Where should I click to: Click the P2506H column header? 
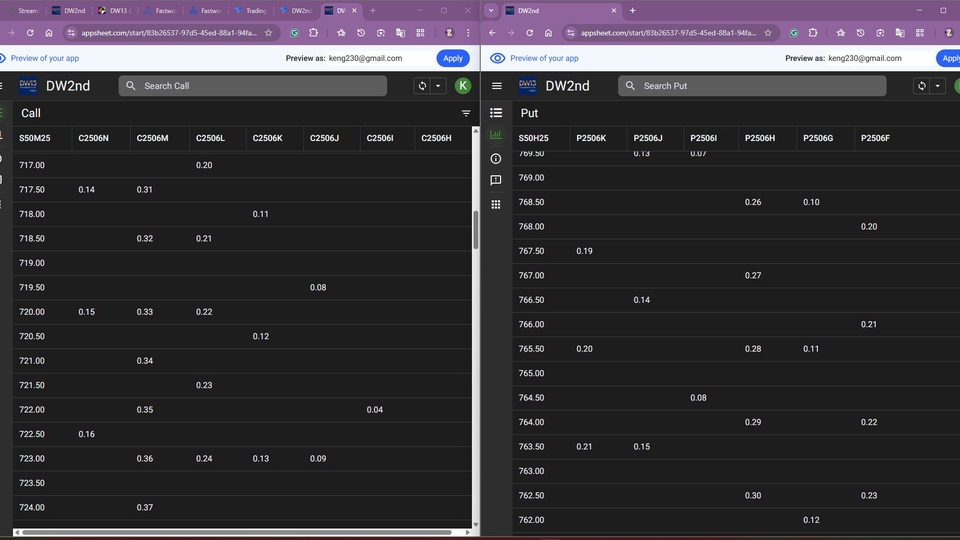(x=760, y=137)
